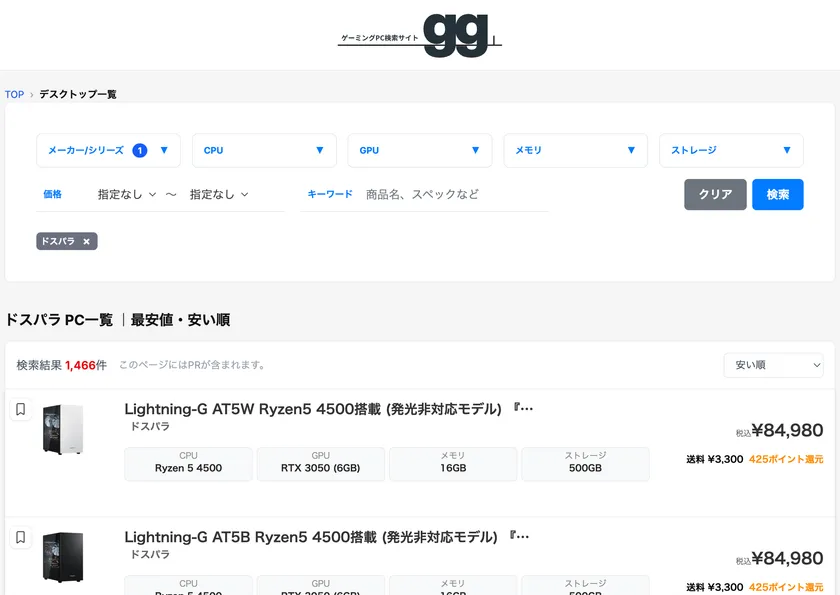The height and width of the screenshot is (595, 840).
Task: Click ドスパラ maker name under AT5B
Action: tap(150, 555)
